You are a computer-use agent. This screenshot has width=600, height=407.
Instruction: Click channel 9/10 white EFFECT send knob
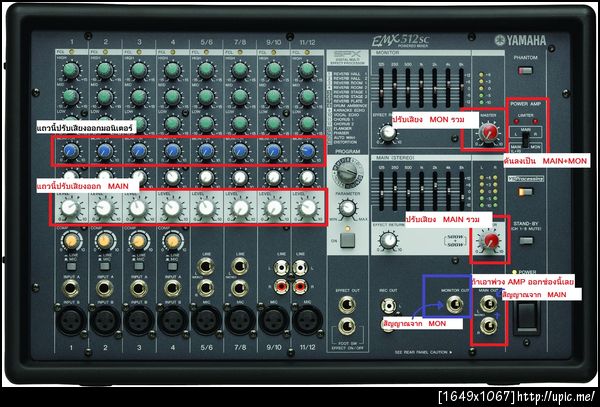(x=274, y=177)
